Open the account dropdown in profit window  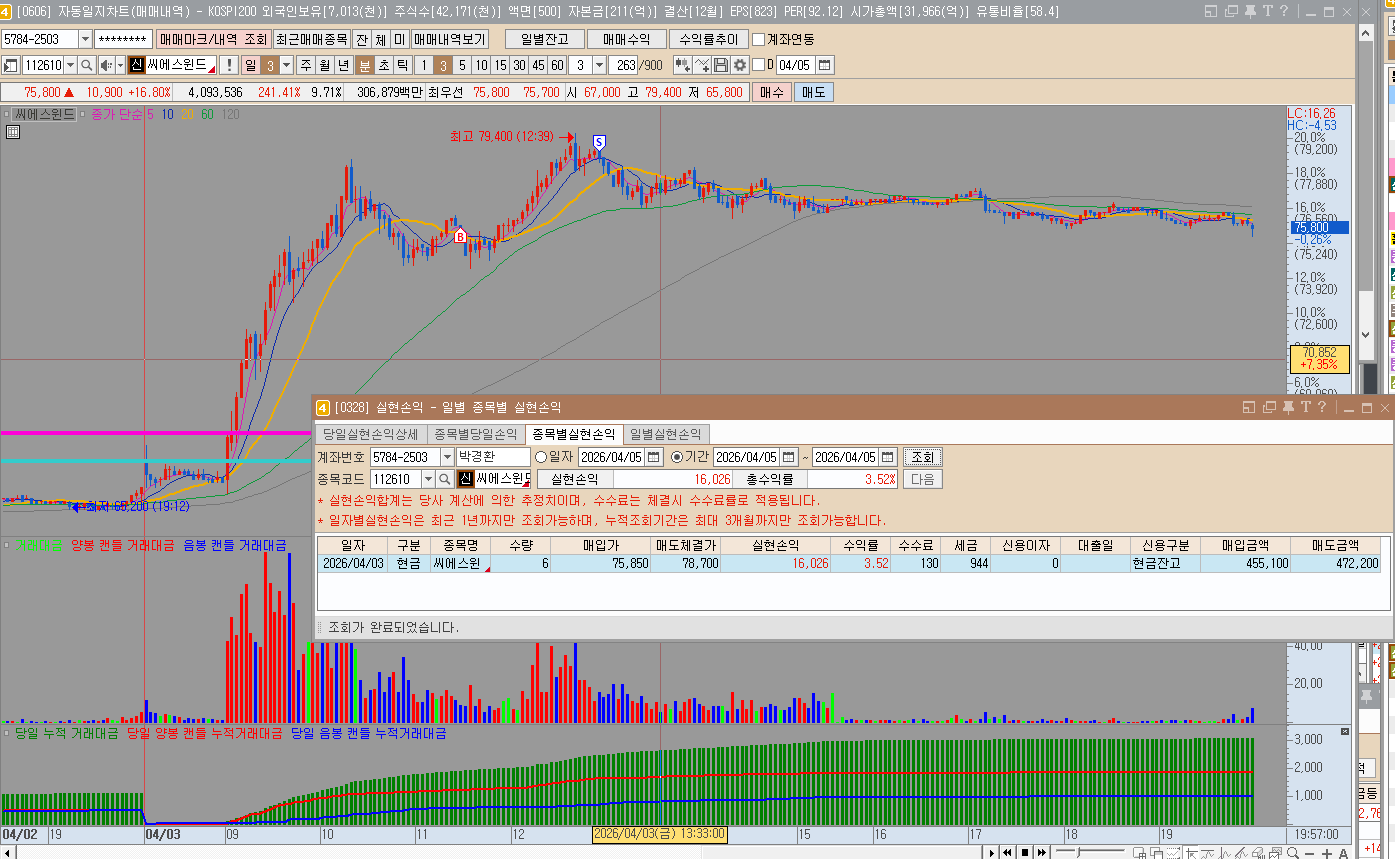point(447,457)
